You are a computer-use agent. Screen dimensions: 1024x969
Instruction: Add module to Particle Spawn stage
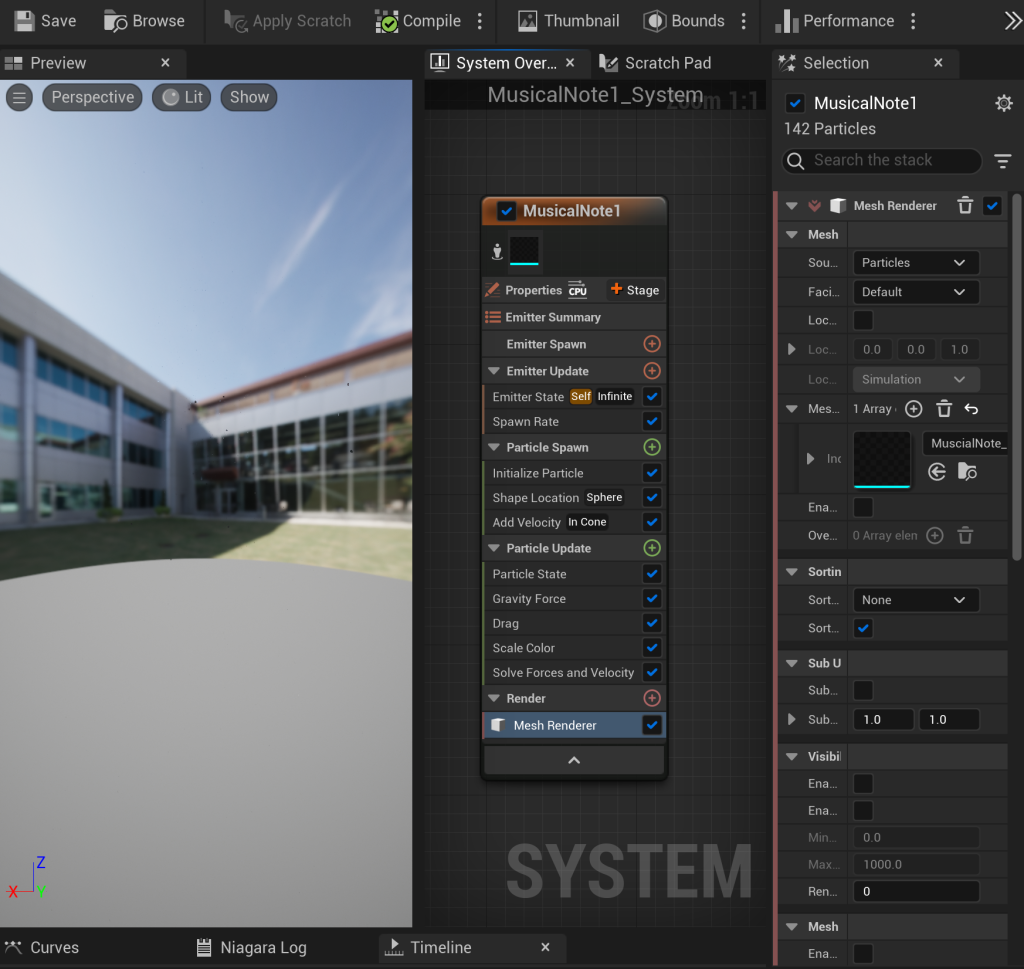(652, 448)
